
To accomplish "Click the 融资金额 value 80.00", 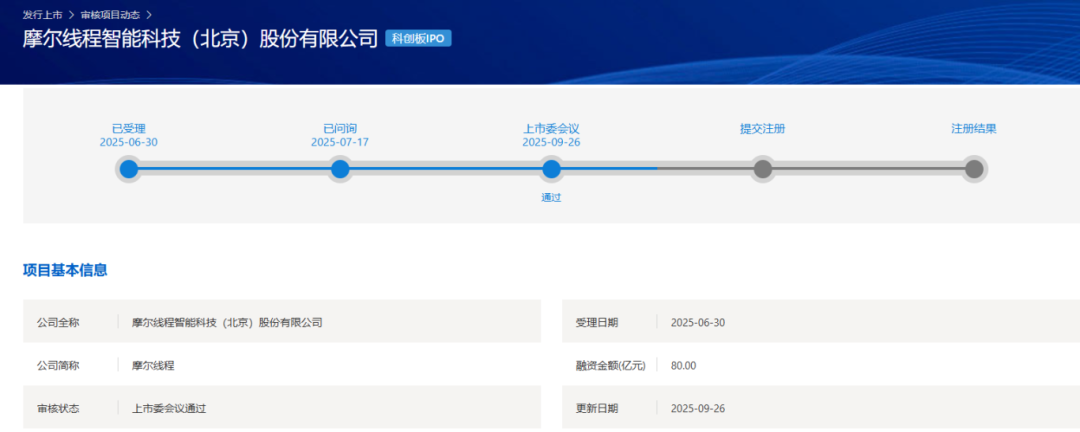I will 683,365.
